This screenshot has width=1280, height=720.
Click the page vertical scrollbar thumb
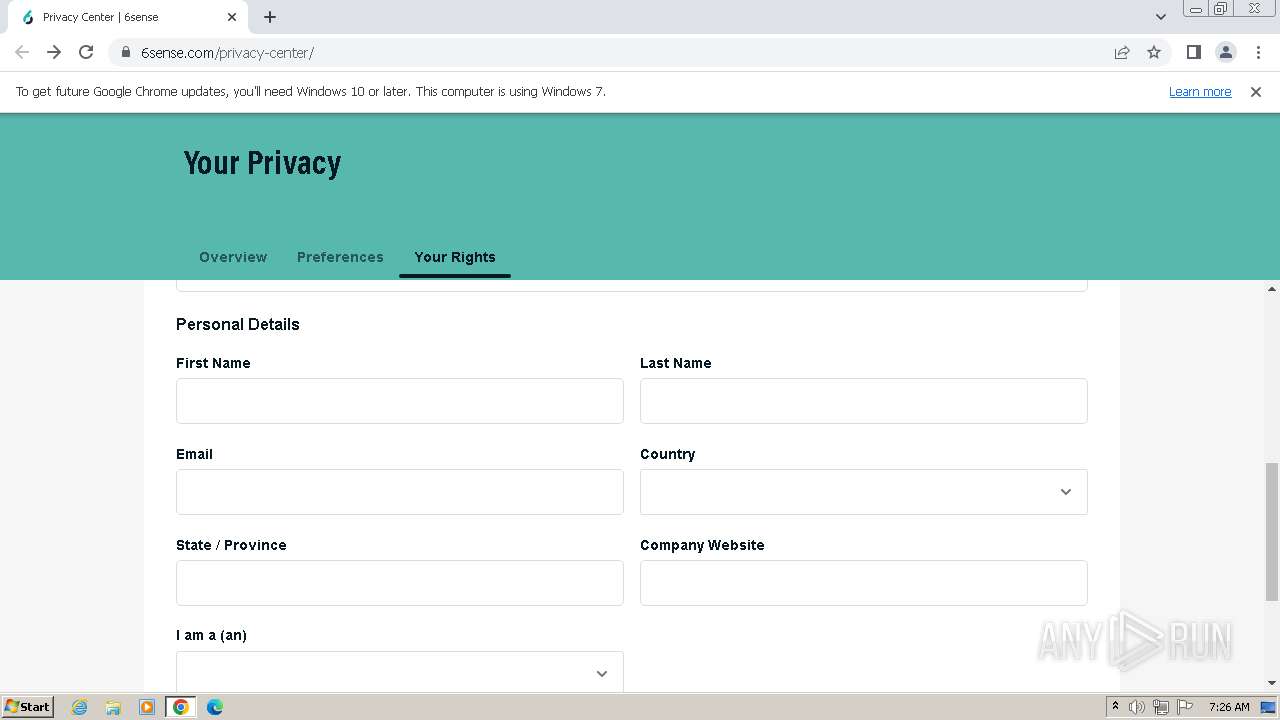(x=1271, y=531)
